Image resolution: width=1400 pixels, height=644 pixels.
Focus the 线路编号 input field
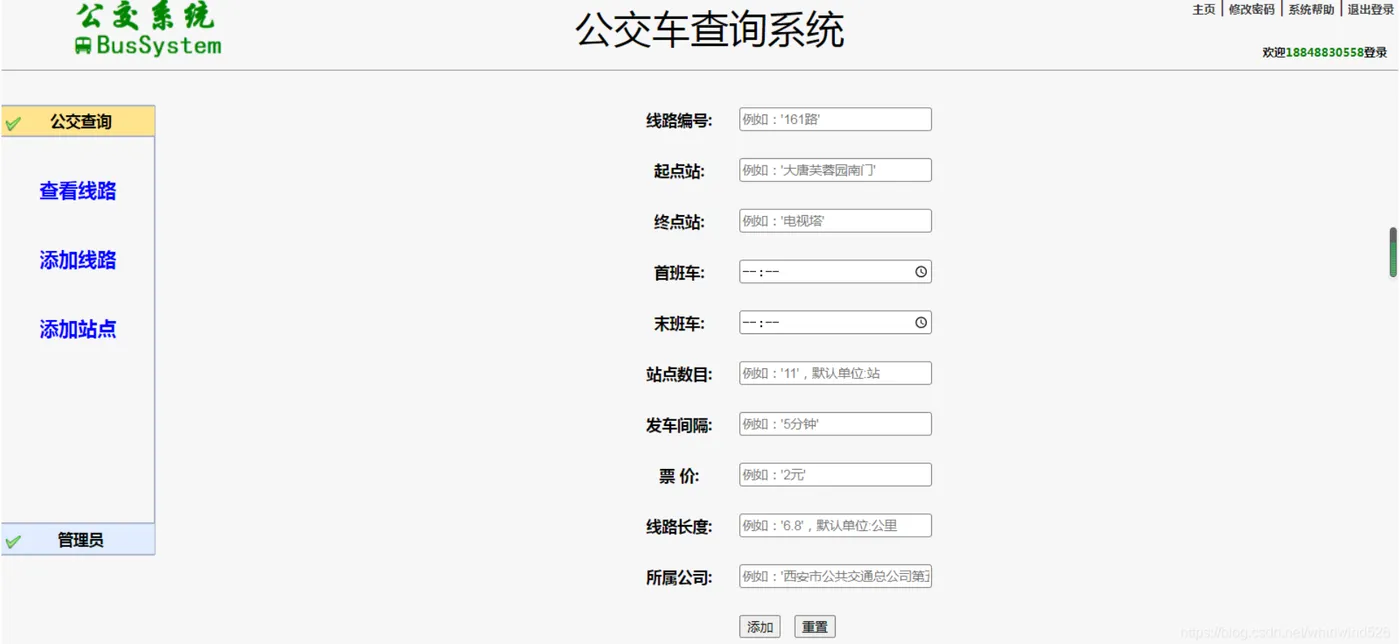tap(836, 119)
